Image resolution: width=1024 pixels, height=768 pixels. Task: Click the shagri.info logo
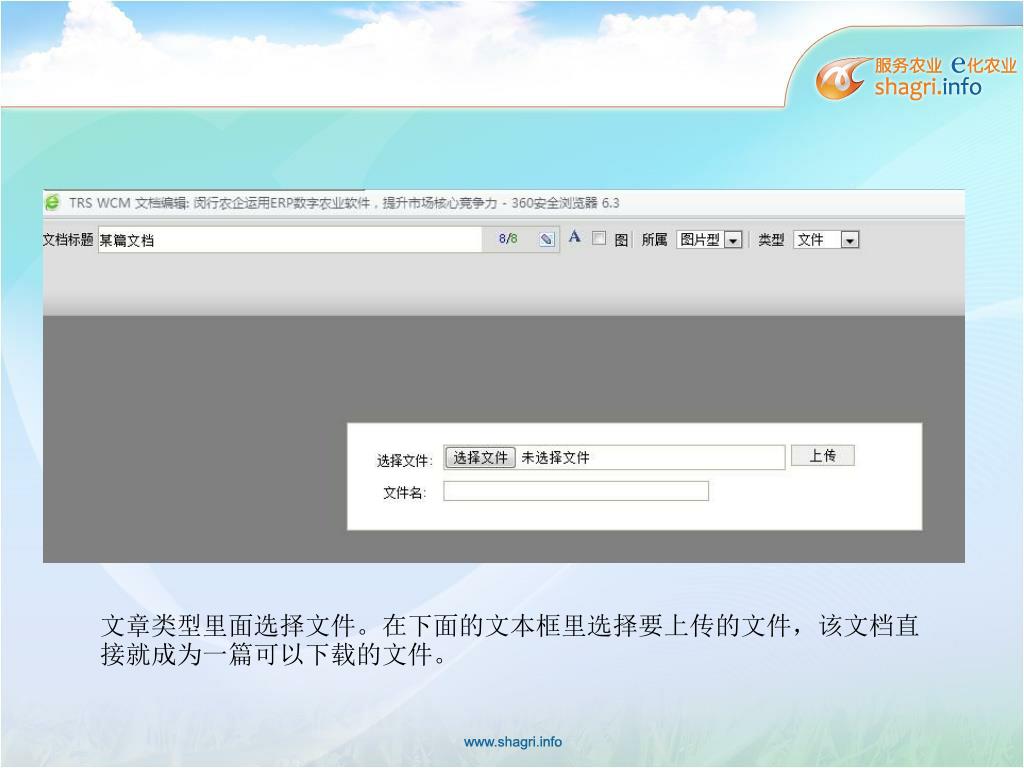tap(916, 77)
